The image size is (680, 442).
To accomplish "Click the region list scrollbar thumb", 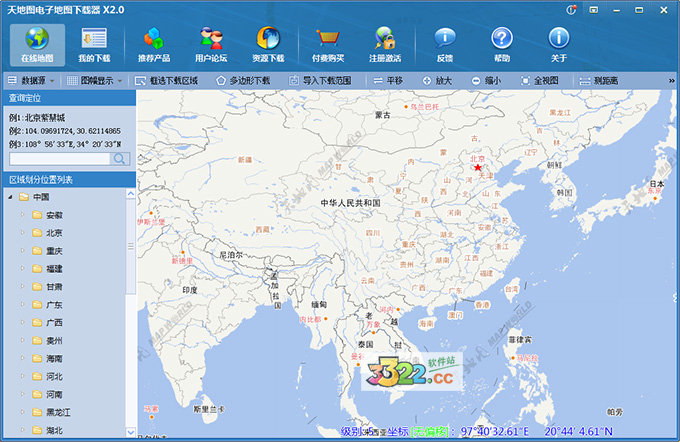I will pyautogui.click(x=131, y=246).
